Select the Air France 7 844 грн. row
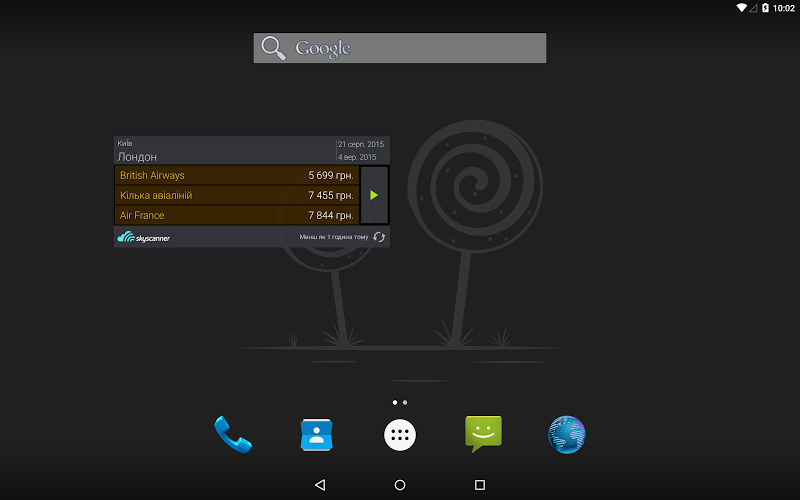Screen dimensions: 800x500 tap(237, 215)
